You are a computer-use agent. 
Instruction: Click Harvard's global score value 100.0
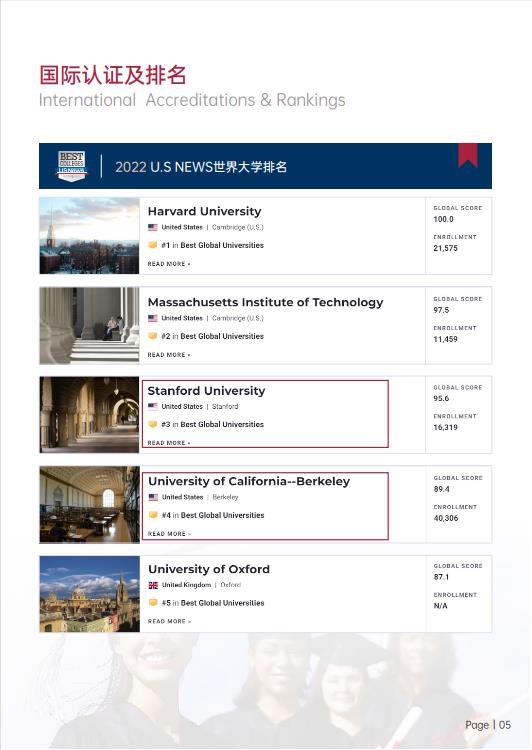(443, 220)
